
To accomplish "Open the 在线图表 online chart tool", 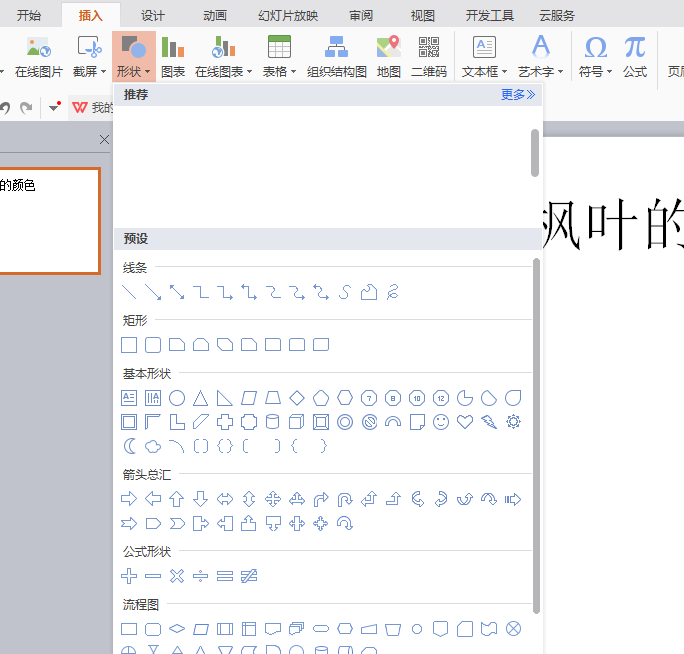I will [223, 57].
